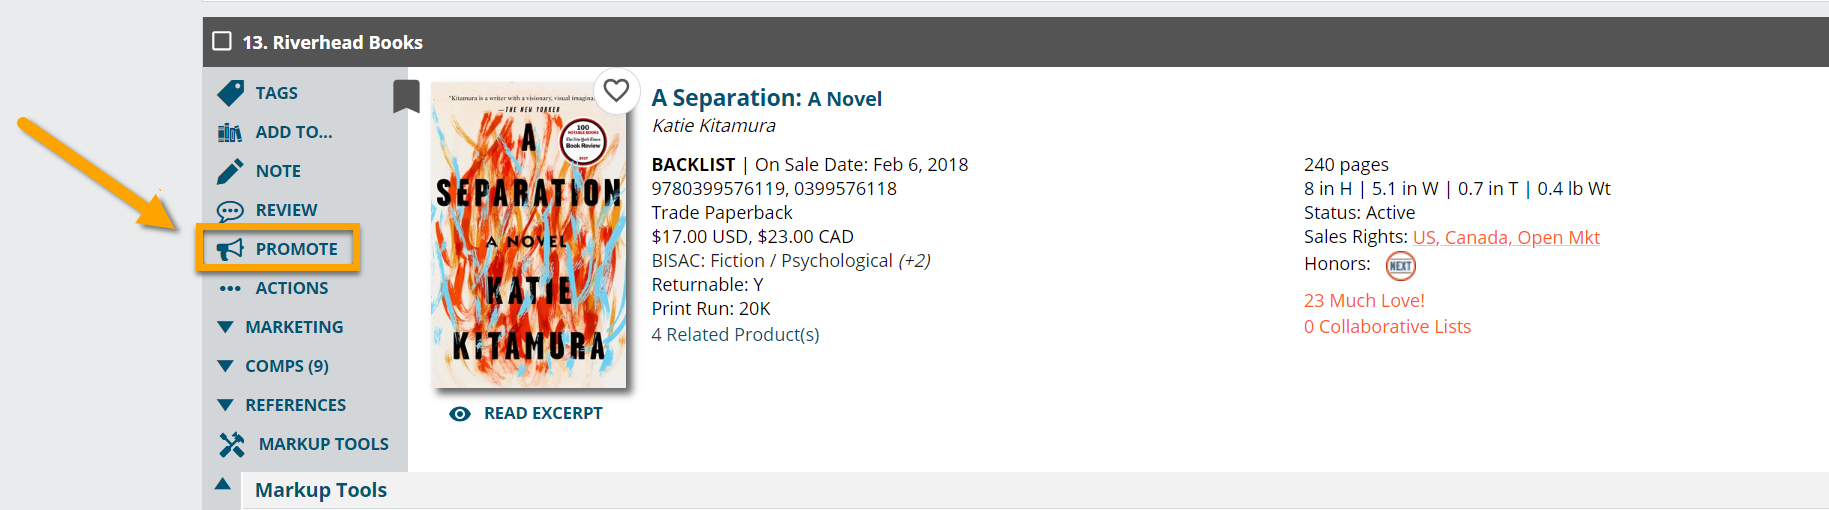Open the A Separation title link
Screen dimensions: 1829x510
[767, 98]
